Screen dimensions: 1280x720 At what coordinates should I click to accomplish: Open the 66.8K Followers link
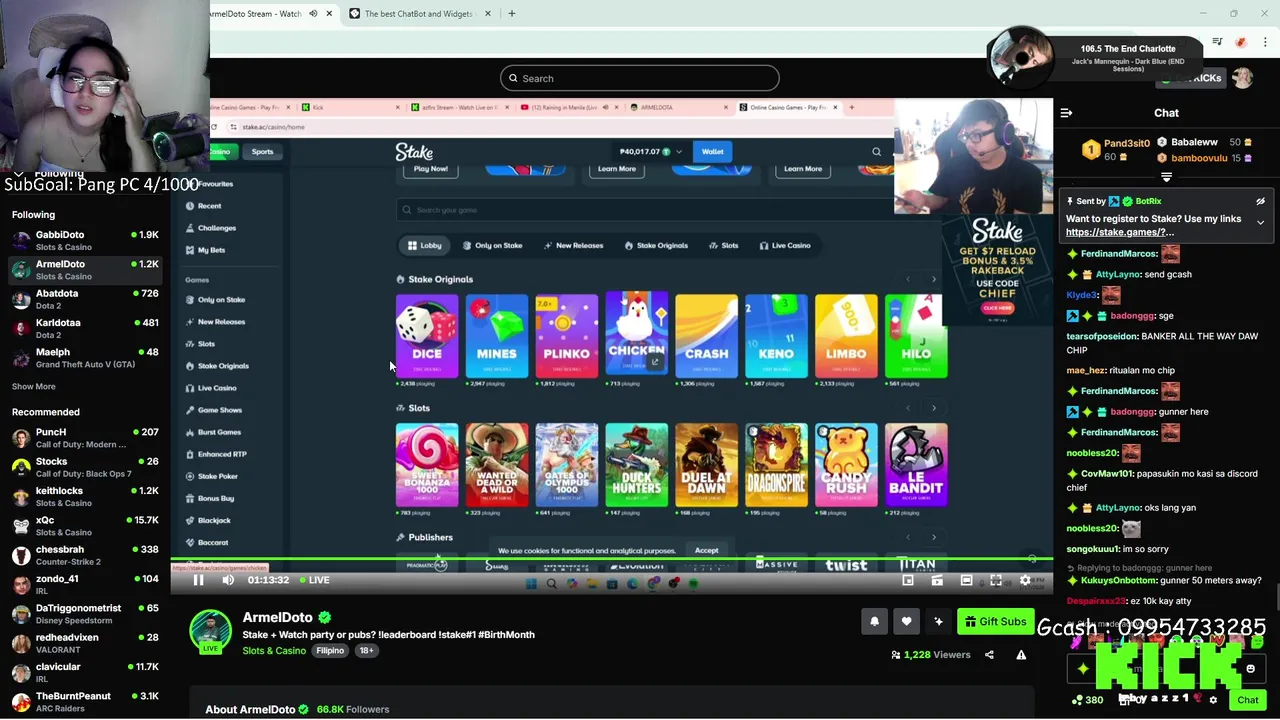pos(353,709)
